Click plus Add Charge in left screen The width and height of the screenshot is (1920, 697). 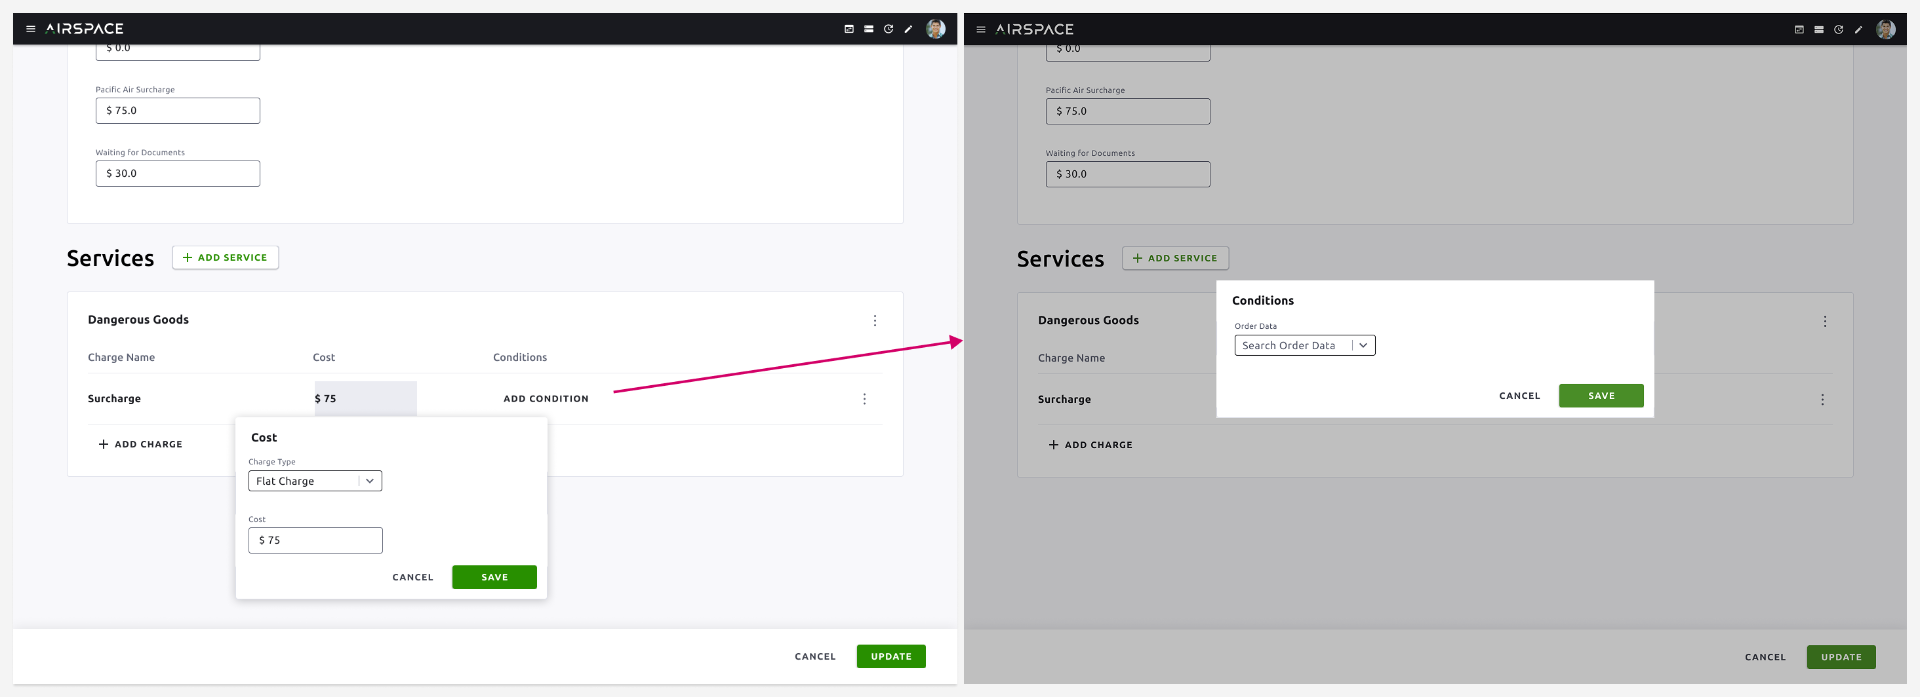(x=140, y=444)
